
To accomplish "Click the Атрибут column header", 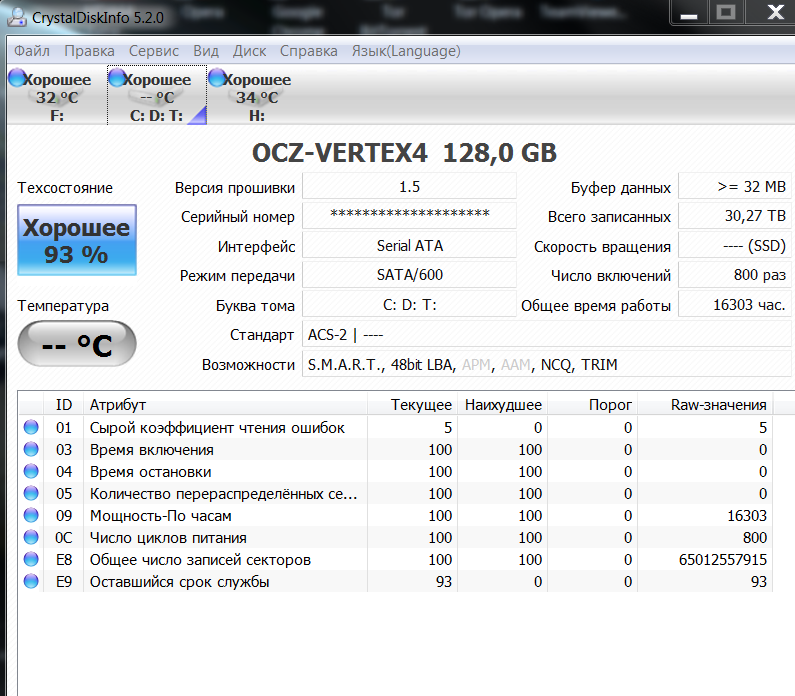I will tap(225, 405).
